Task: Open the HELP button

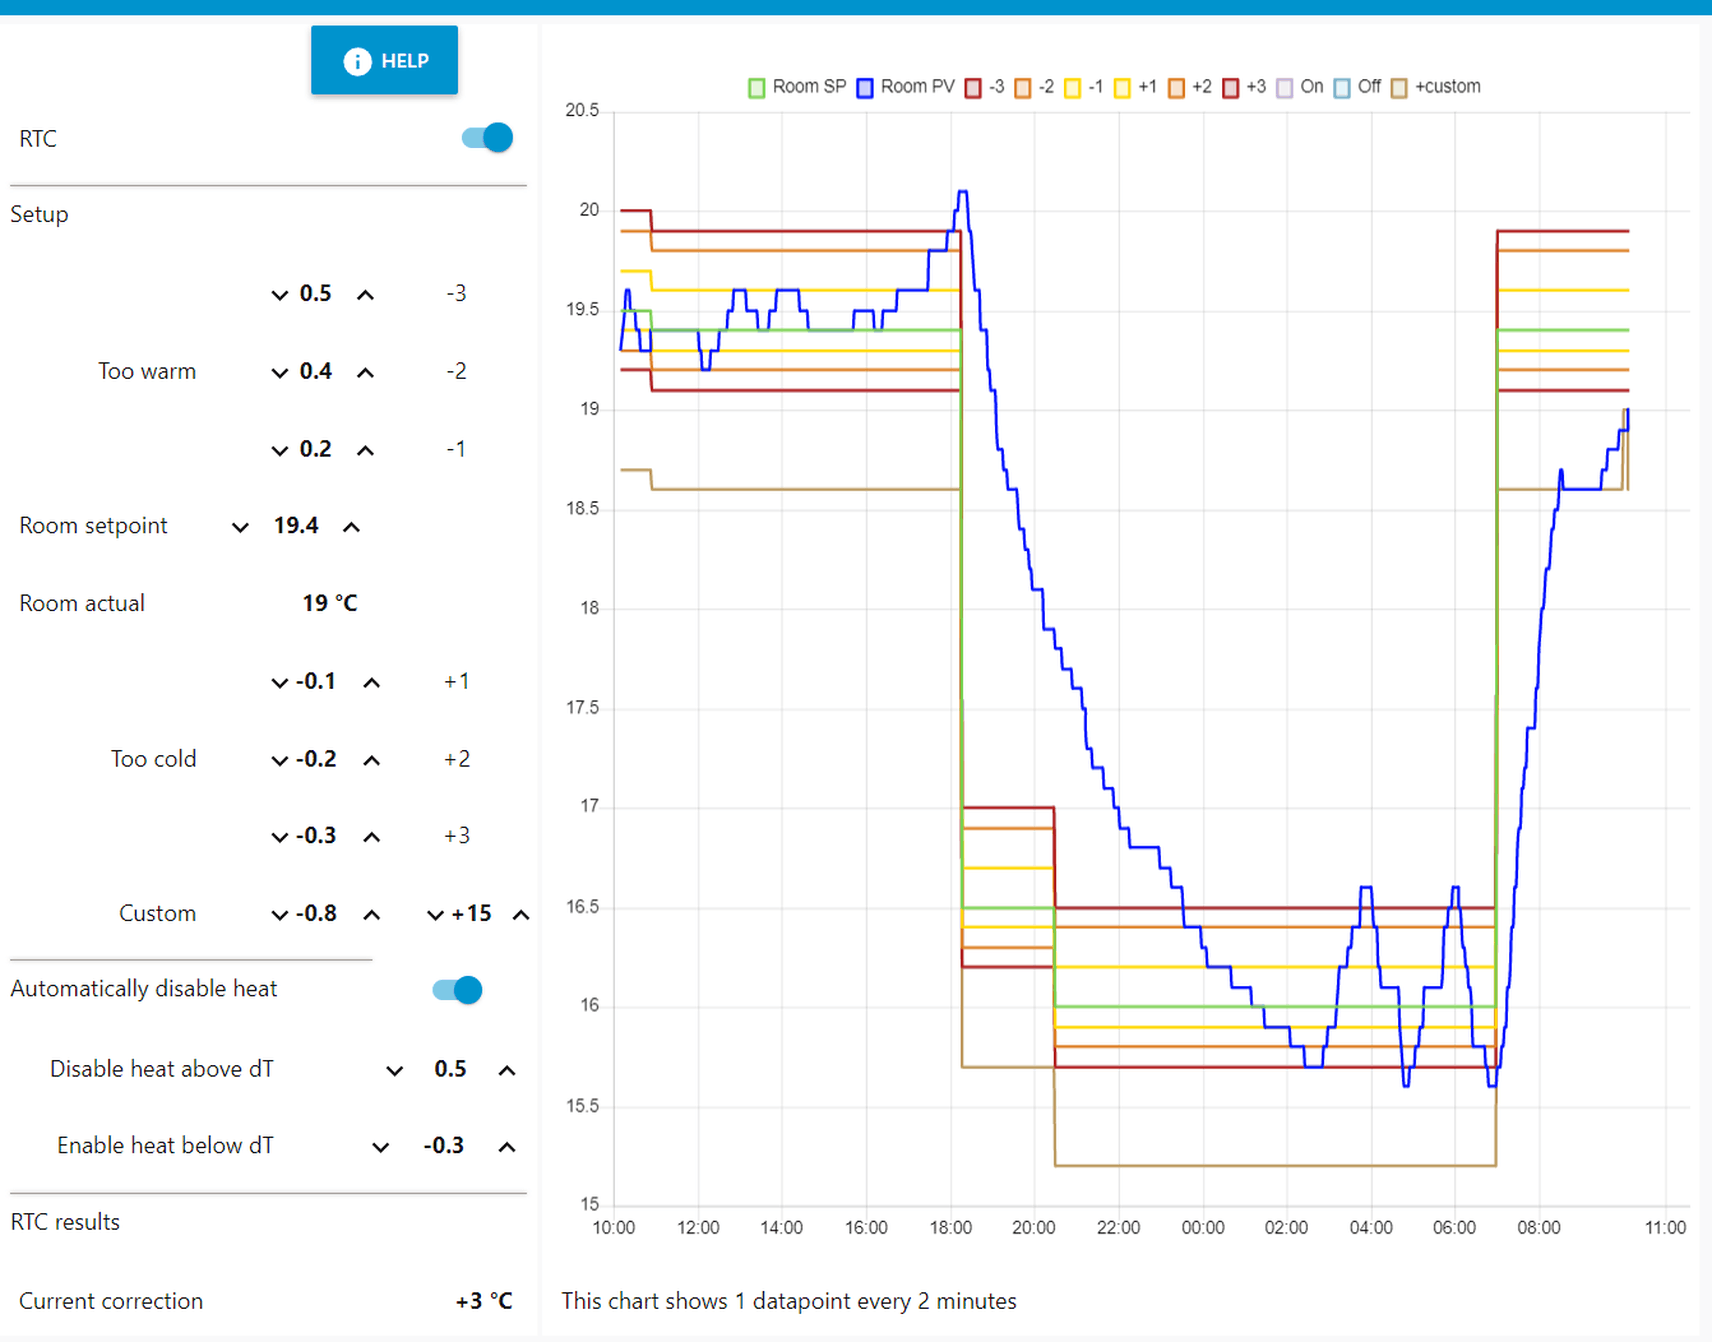Action: [x=384, y=61]
